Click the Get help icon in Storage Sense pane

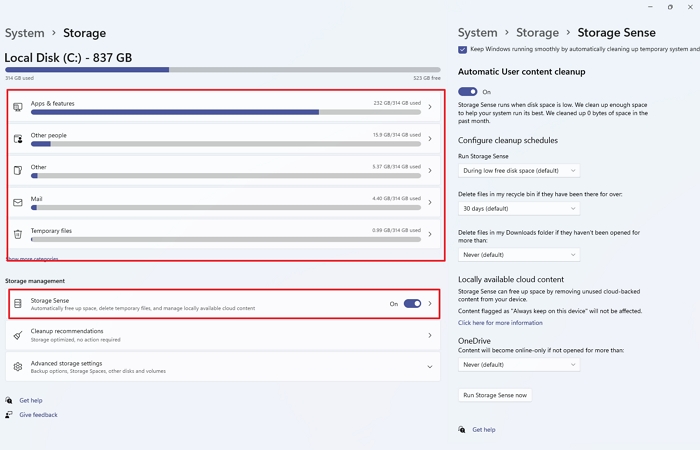462,429
